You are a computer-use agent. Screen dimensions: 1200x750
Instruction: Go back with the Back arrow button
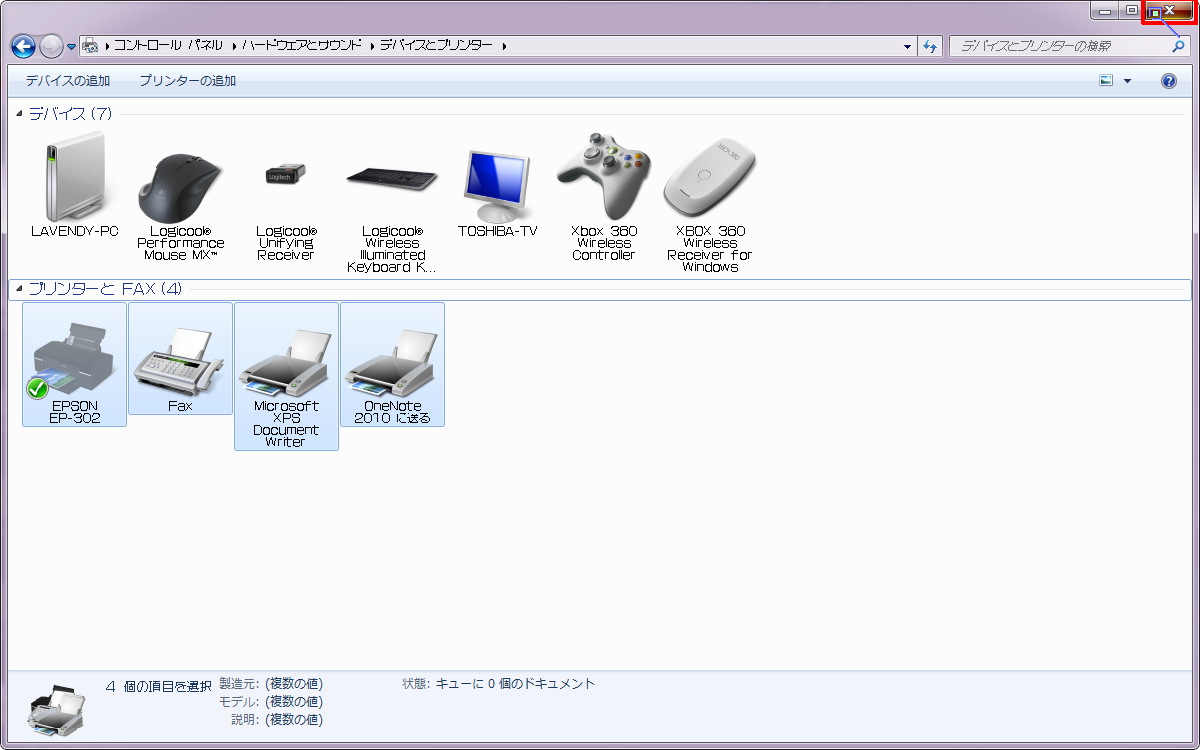coord(23,46)
